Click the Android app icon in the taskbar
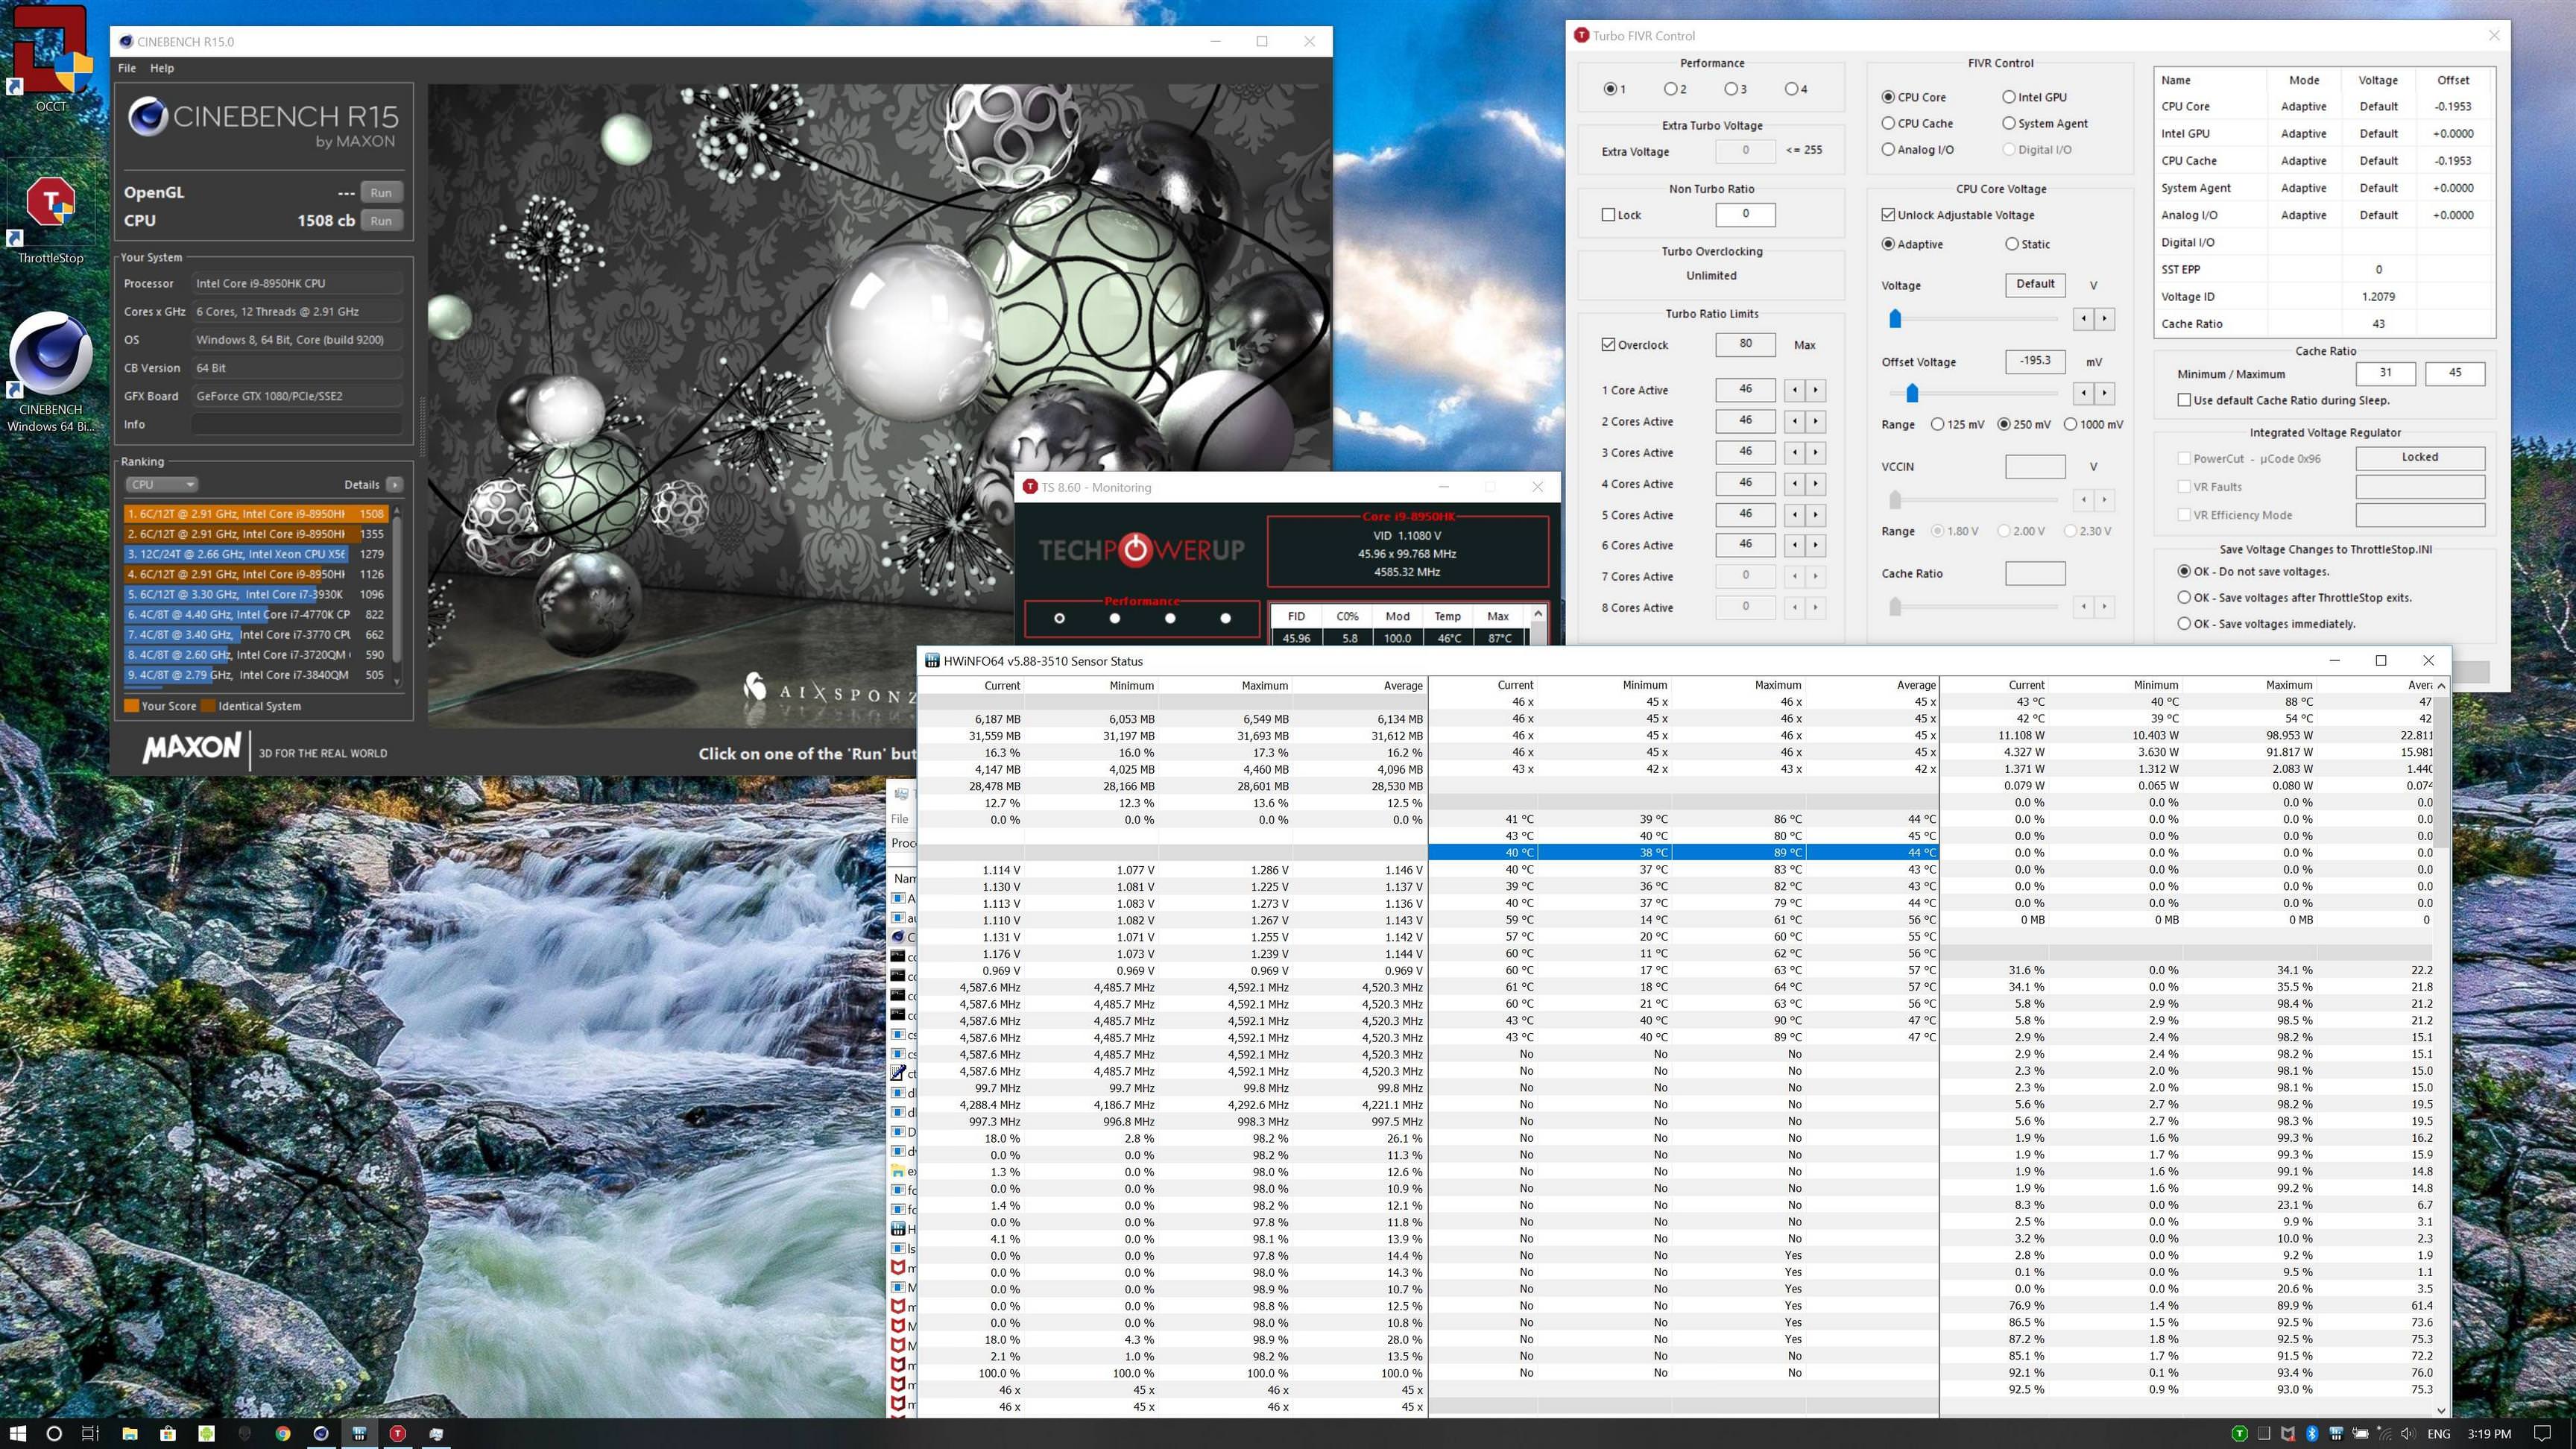Screen dimensions: 2576x1449 click(206, 1433)
